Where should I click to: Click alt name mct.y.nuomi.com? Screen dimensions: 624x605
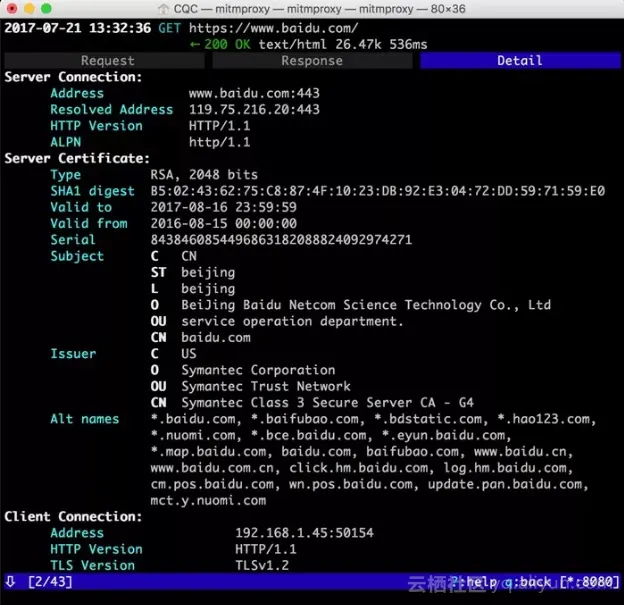[x=208, y=501]
